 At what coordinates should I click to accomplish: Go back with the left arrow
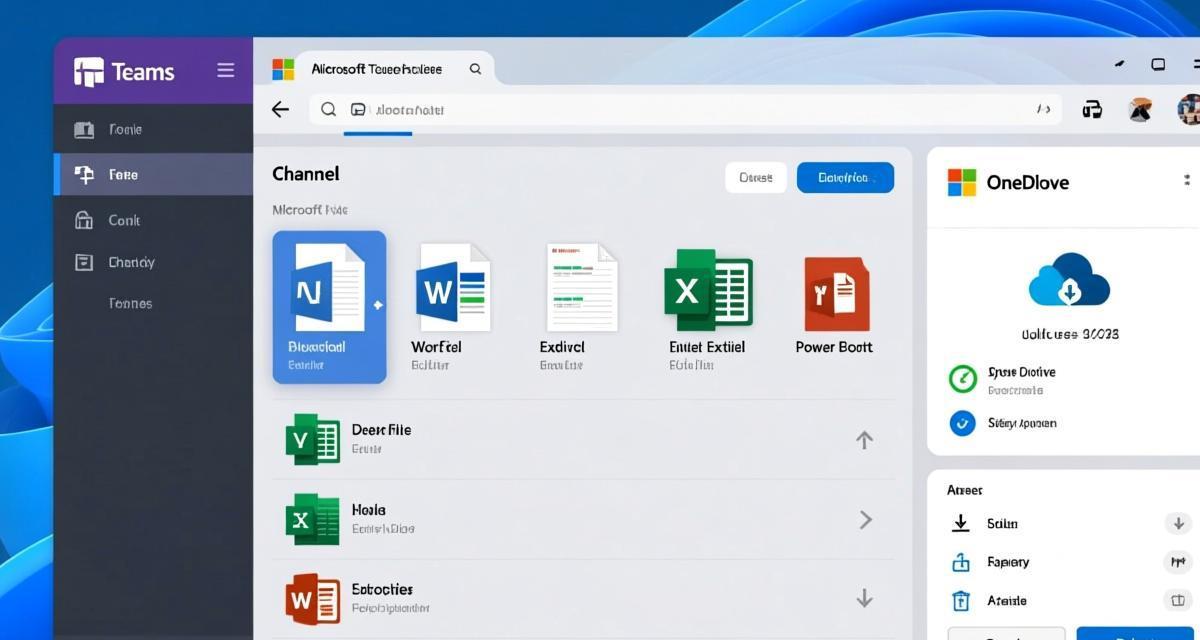pyautogui.click(x=281, y=110)
